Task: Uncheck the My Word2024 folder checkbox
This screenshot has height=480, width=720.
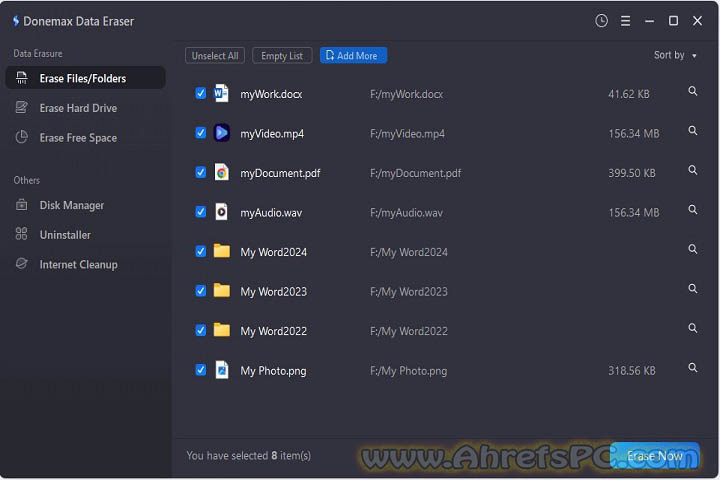Action: (x=201, y=251)
